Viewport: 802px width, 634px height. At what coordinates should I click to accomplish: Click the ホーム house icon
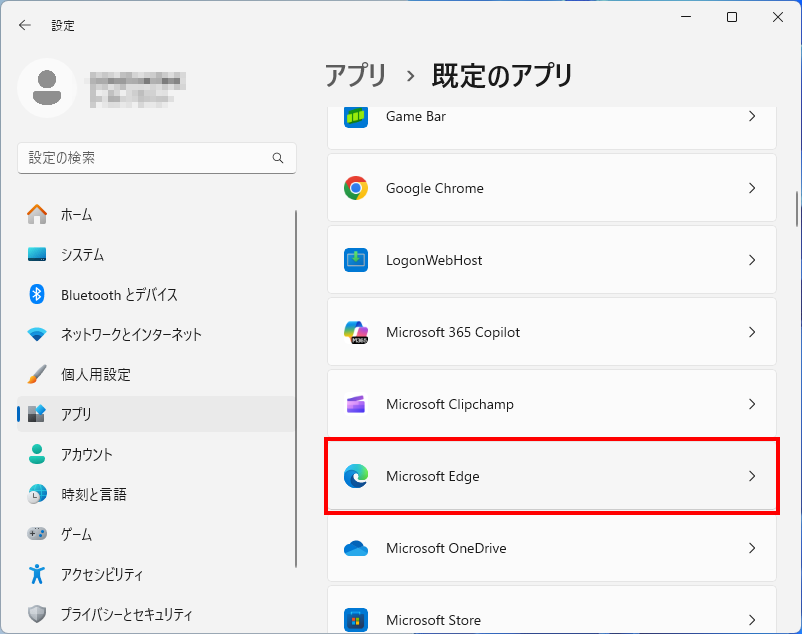pyautogui.click(x=37, y=214)
